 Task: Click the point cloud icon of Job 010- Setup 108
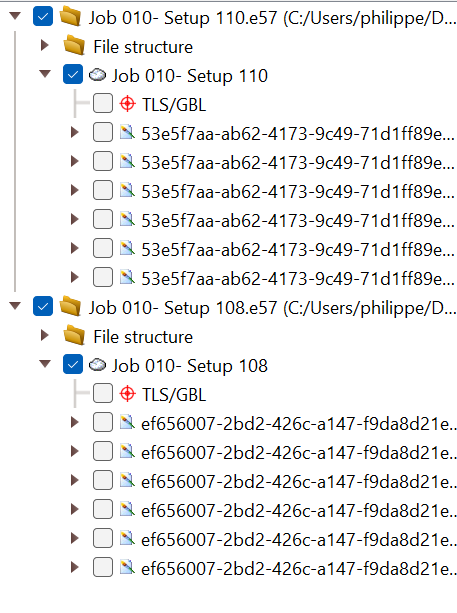[97, 365]
